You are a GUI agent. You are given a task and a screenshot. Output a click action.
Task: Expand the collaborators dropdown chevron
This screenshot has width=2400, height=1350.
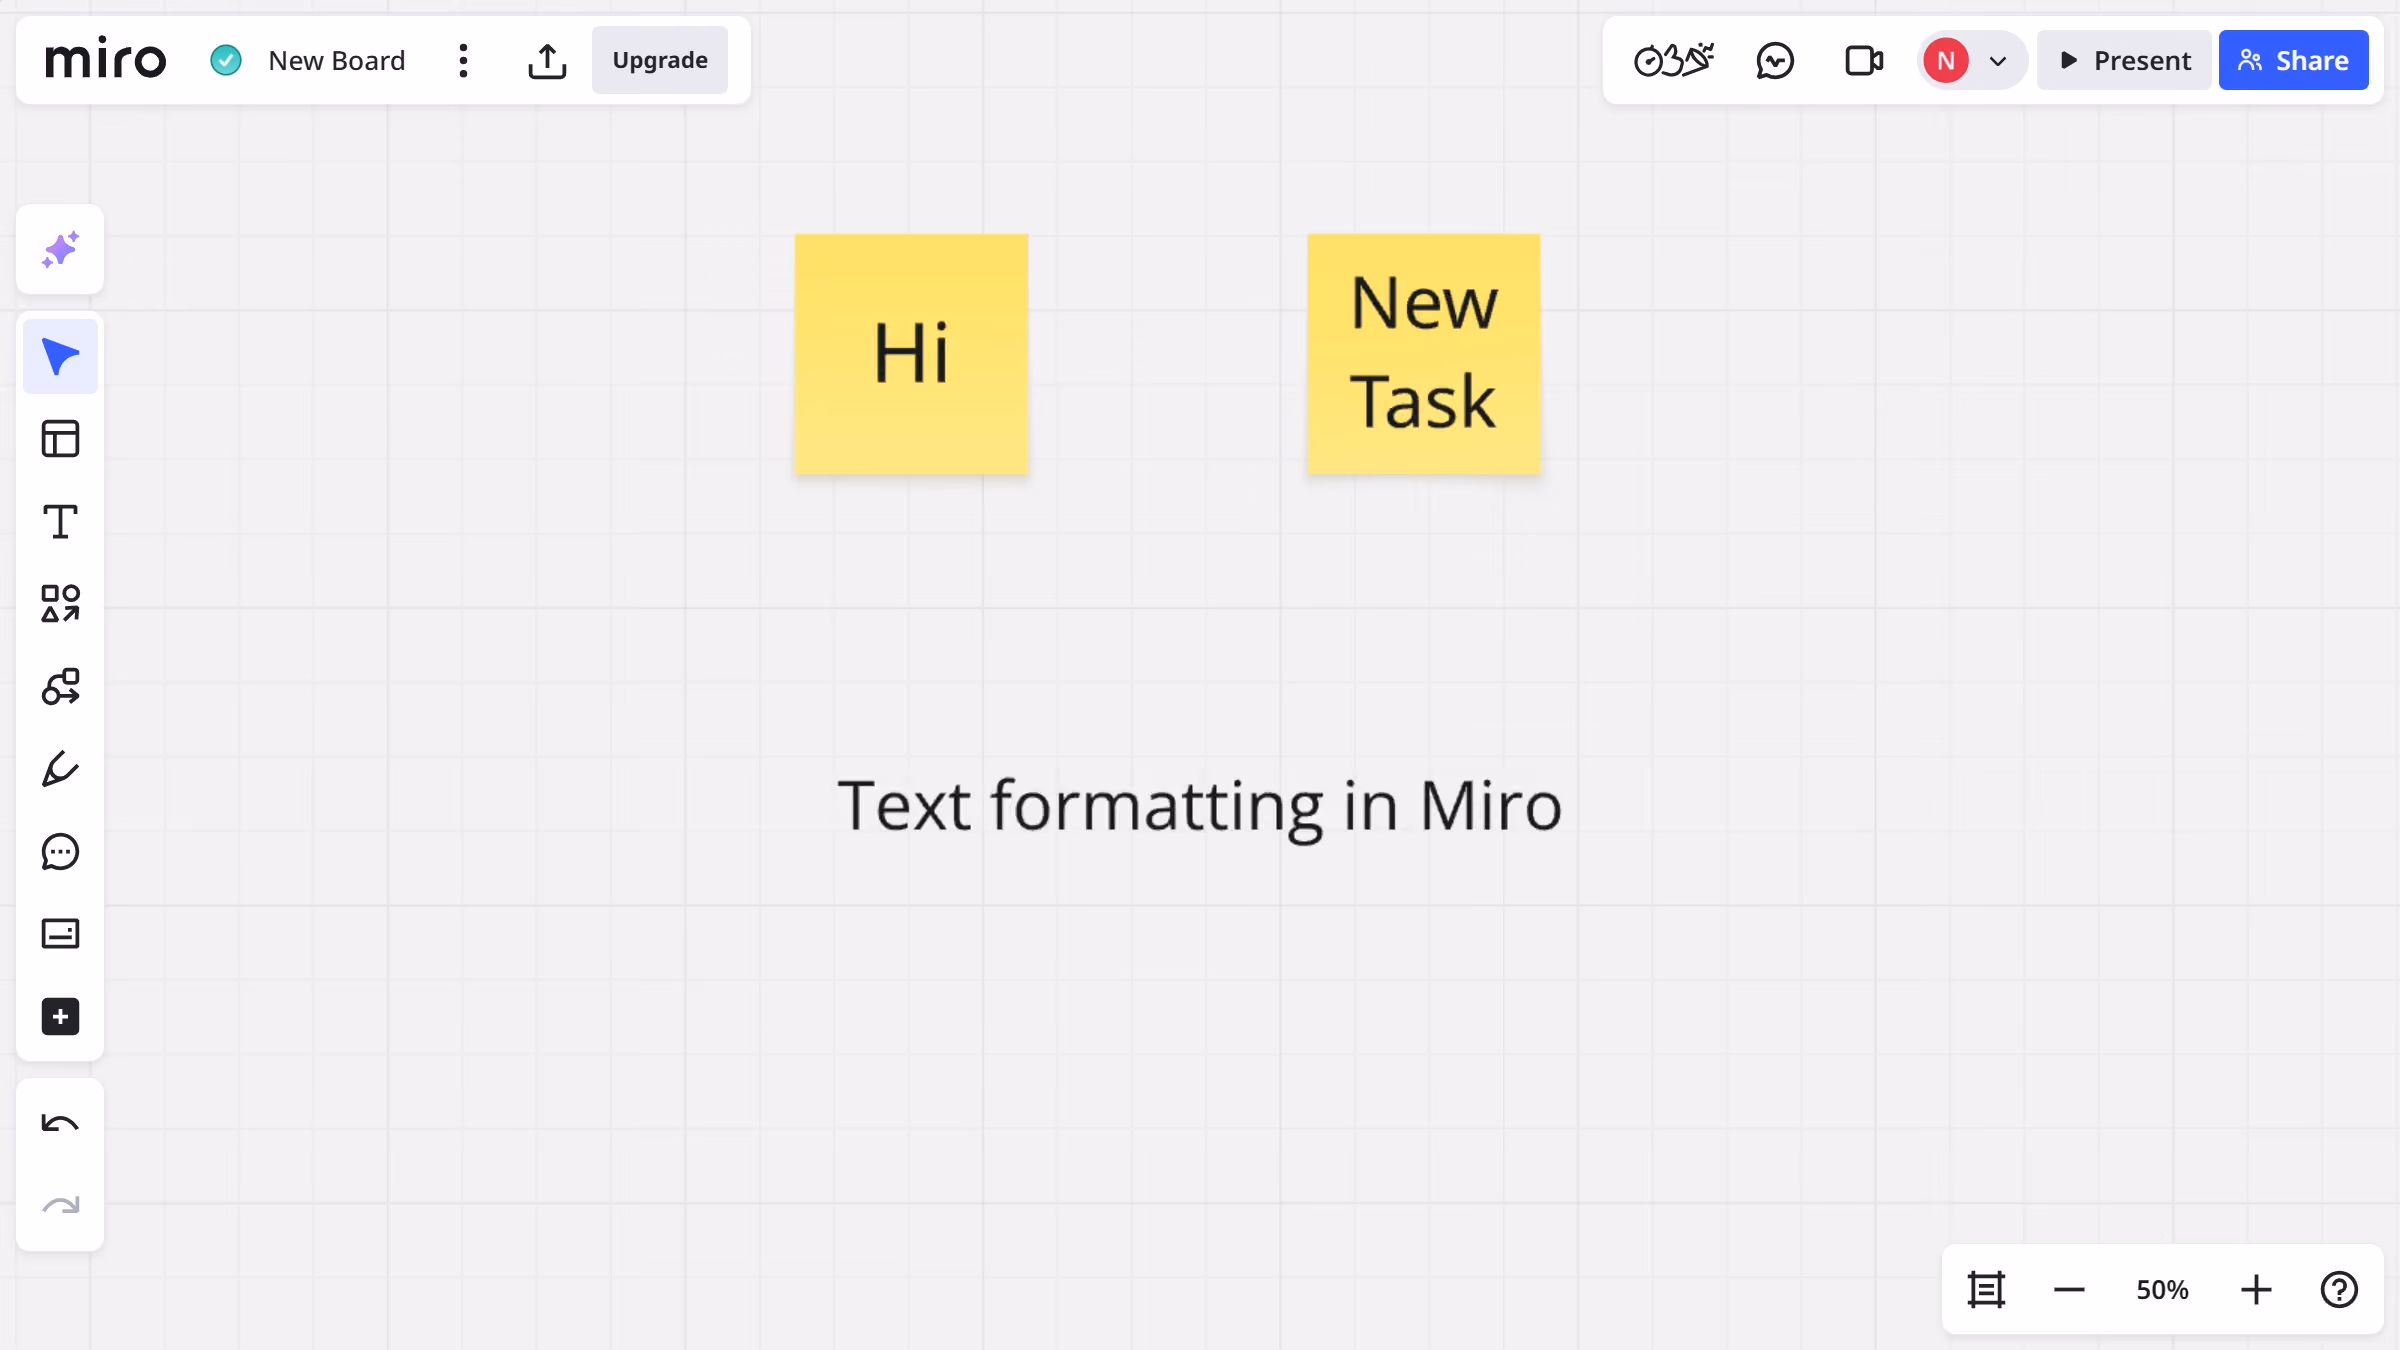click(x=1998, y=61)
